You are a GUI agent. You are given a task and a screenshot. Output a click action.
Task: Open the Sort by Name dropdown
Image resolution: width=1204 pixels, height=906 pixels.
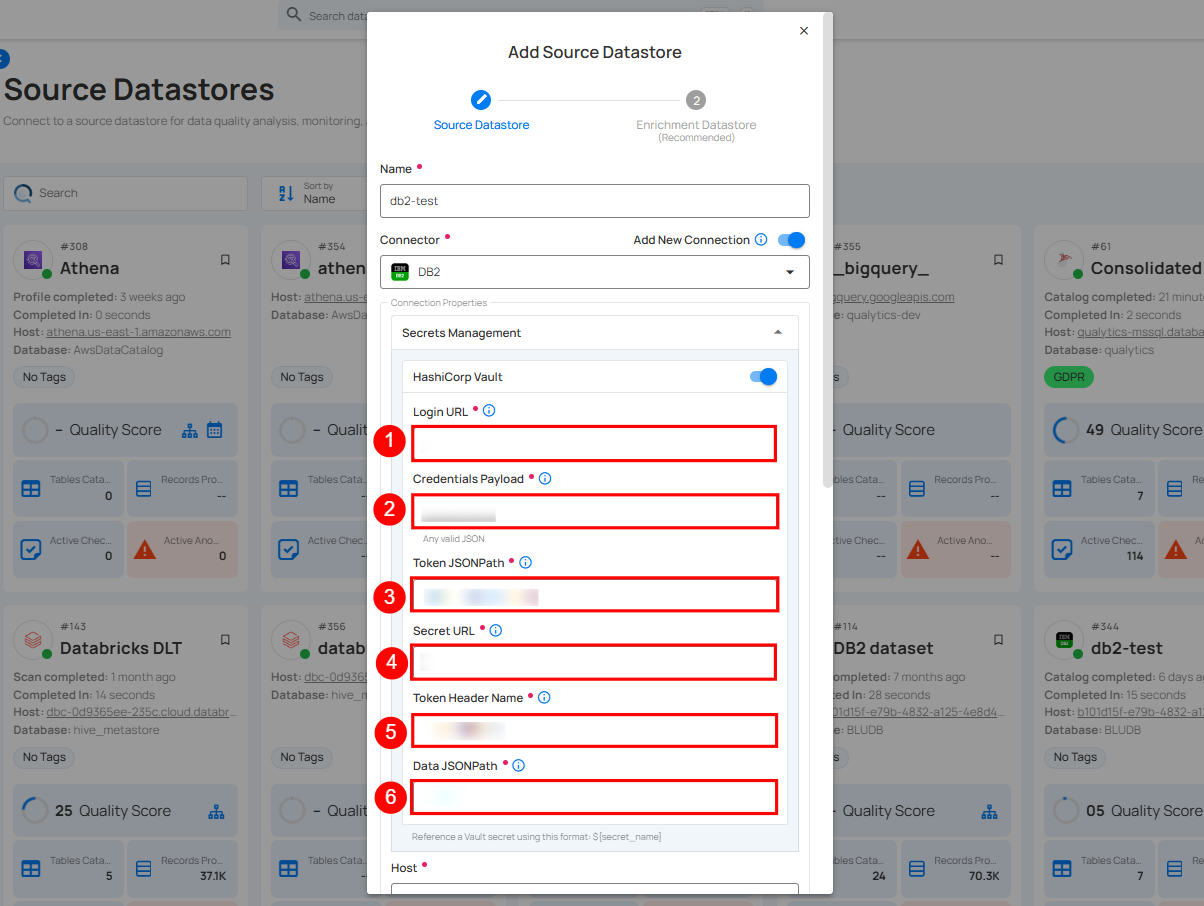click(310, 193)
